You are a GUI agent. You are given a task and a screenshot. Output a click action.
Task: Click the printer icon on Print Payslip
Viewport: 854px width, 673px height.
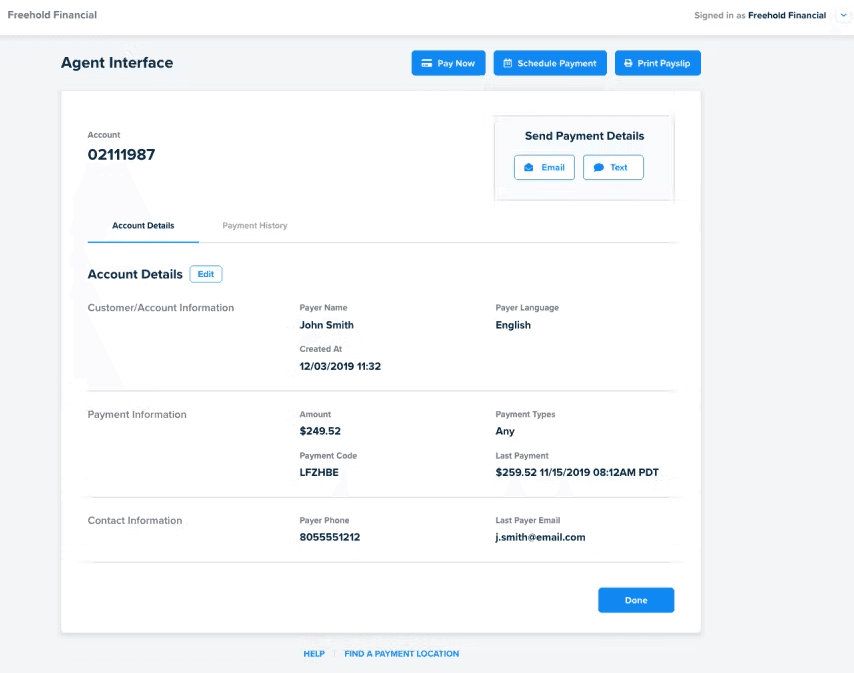(x=628, y=63)
